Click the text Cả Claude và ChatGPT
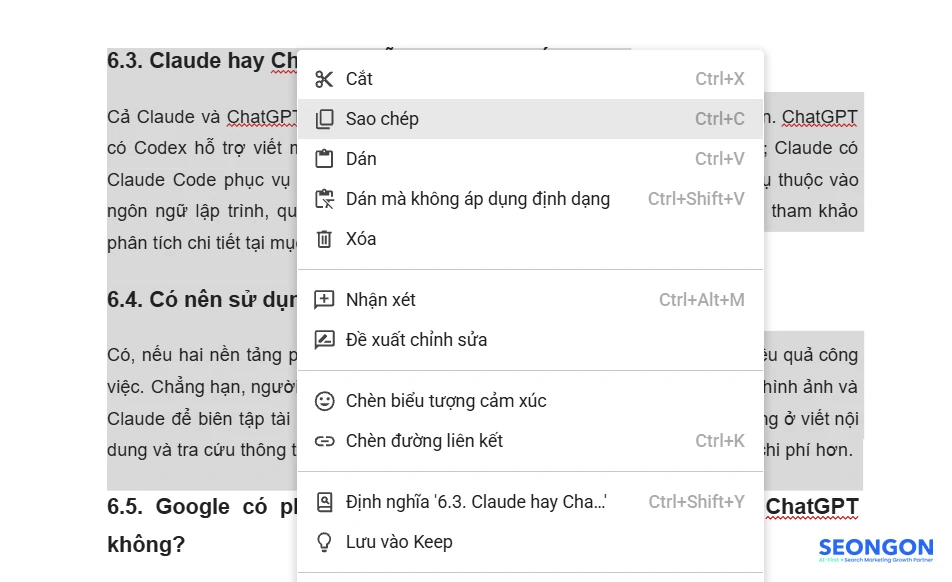The height and width of the screenshot is (582, 952). (202, 117)
